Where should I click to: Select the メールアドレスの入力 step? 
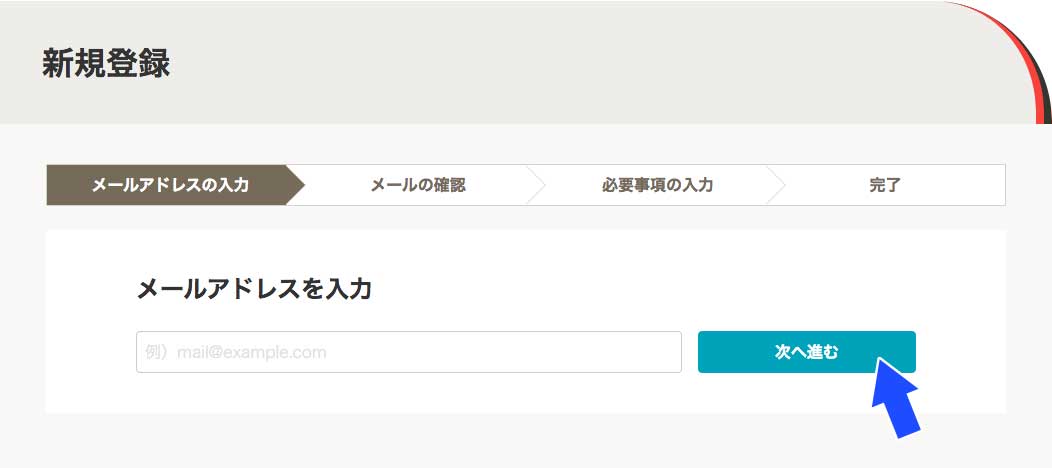(x=170, y=185)
